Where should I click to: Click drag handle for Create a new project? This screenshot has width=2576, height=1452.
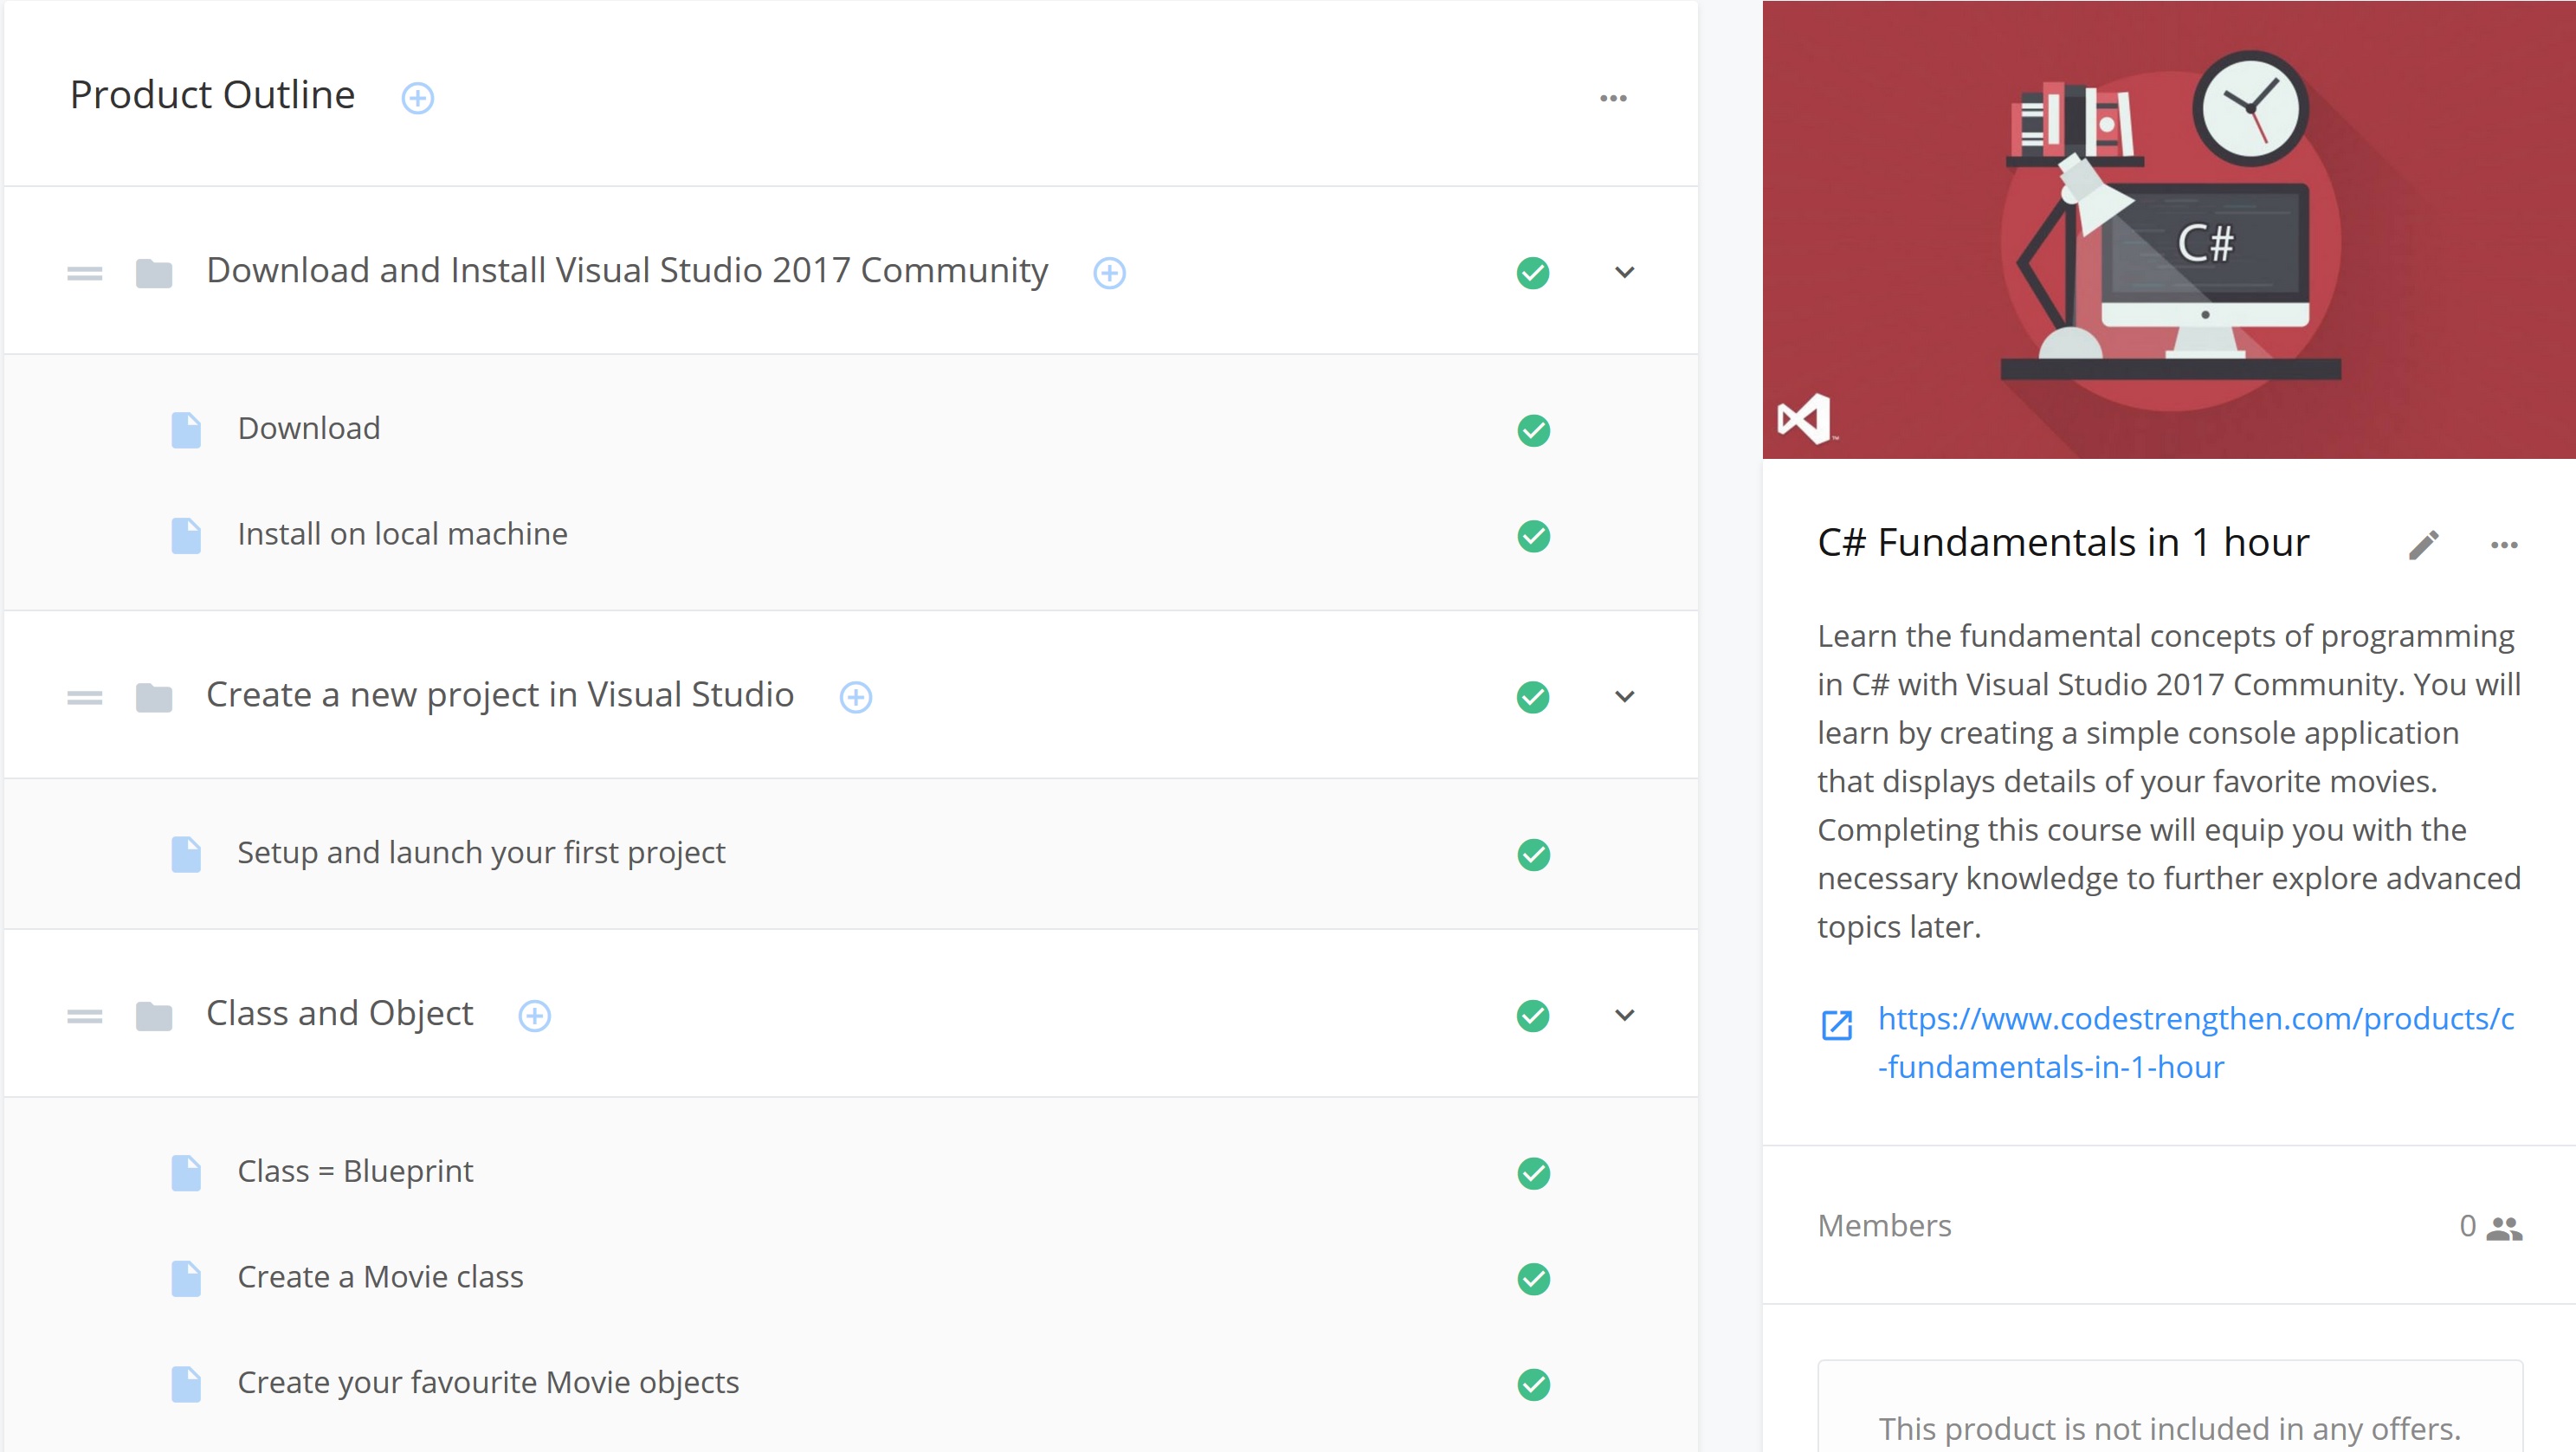point(85,697)
